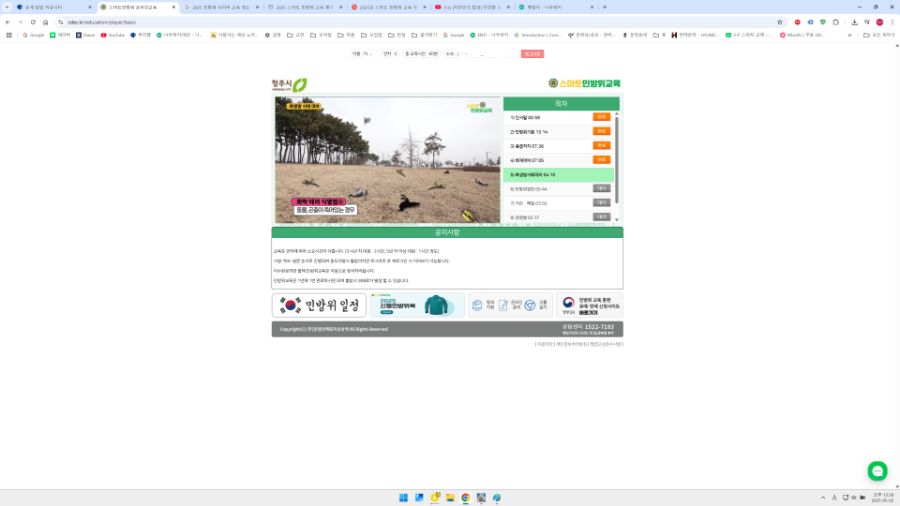Click the browser reload icon
The height and width of the screenshot is (506, 900).
[x=33, y=21]
